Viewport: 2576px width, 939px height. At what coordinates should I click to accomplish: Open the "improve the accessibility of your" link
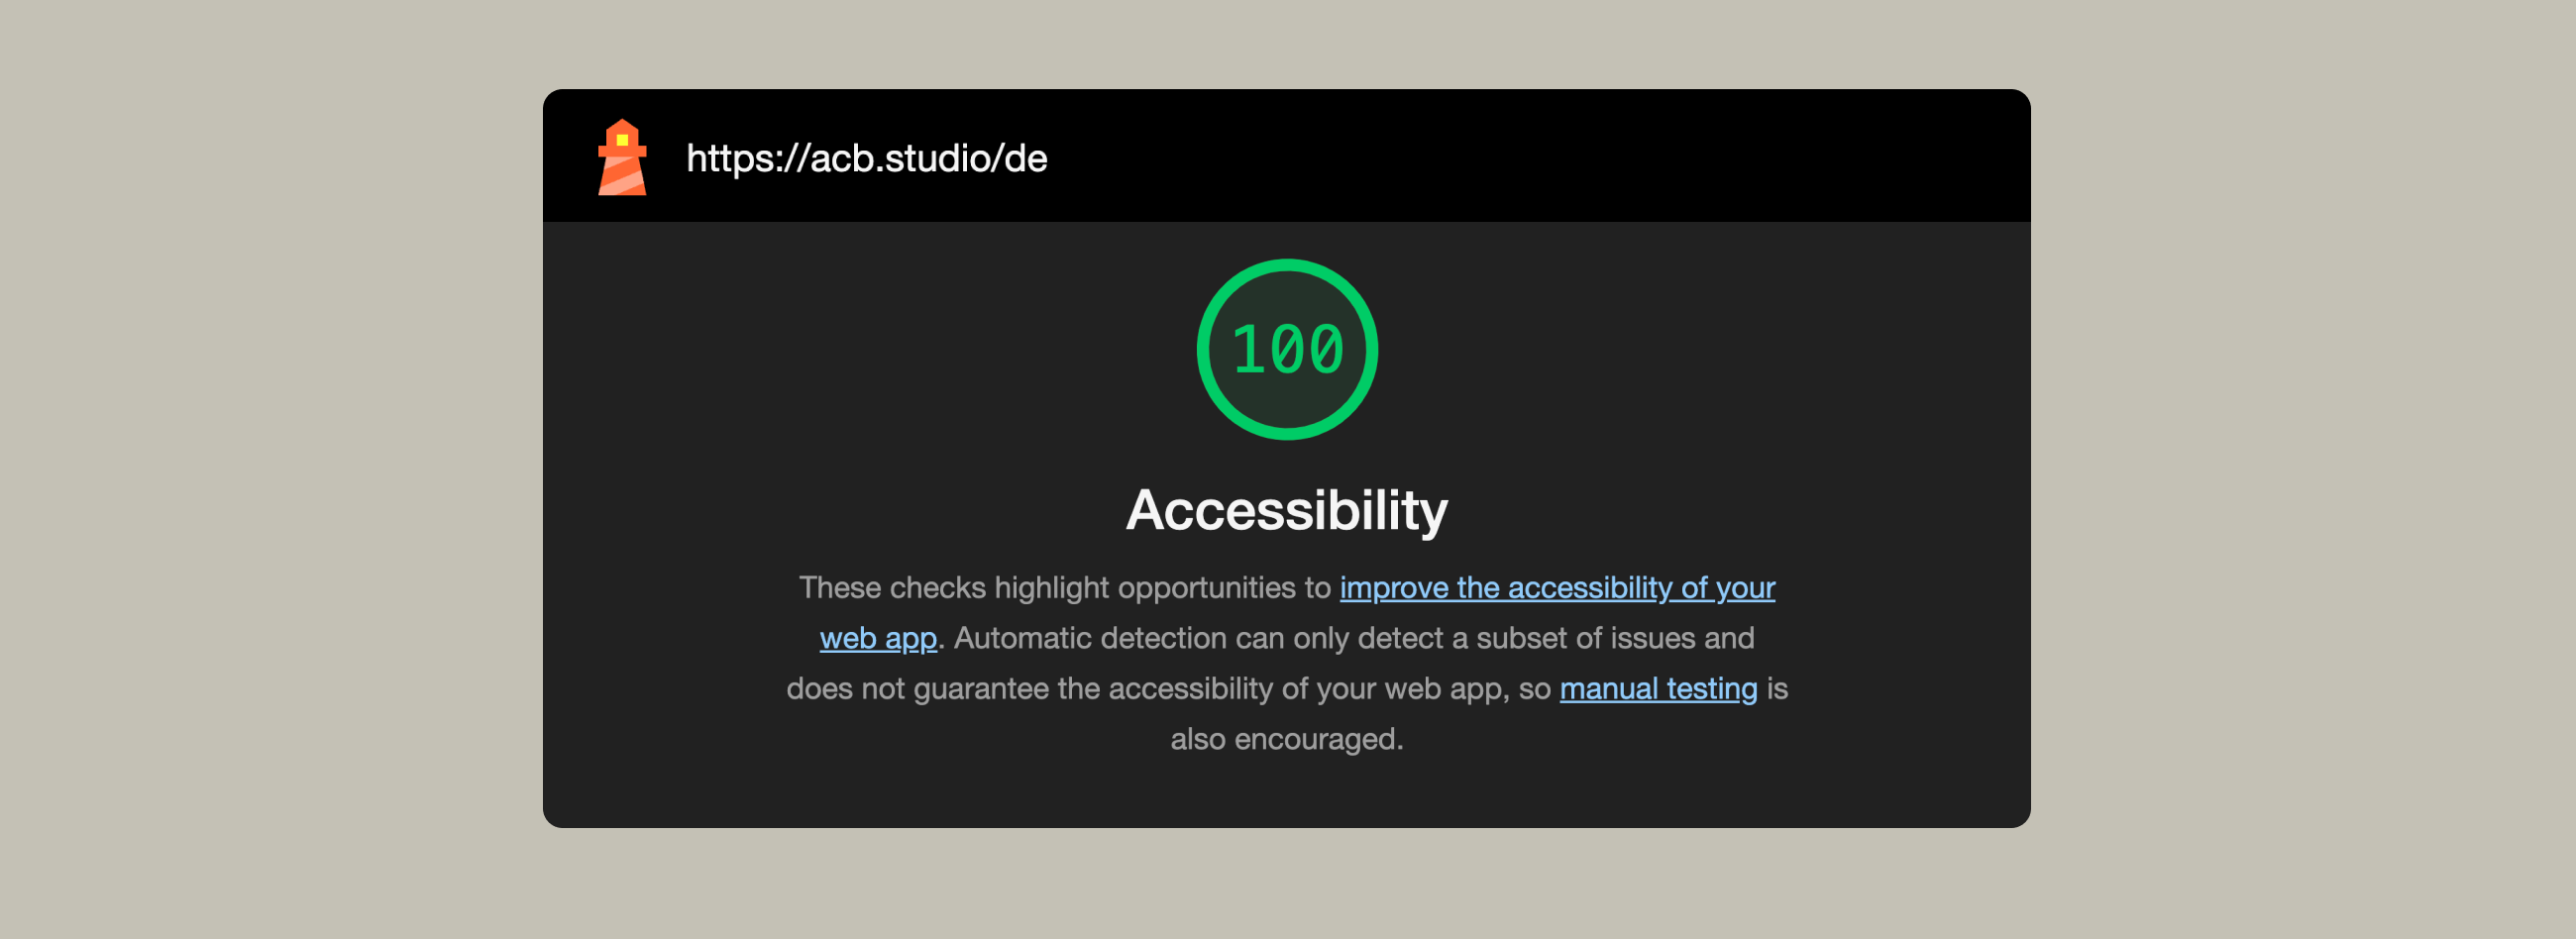[1556, 587]
